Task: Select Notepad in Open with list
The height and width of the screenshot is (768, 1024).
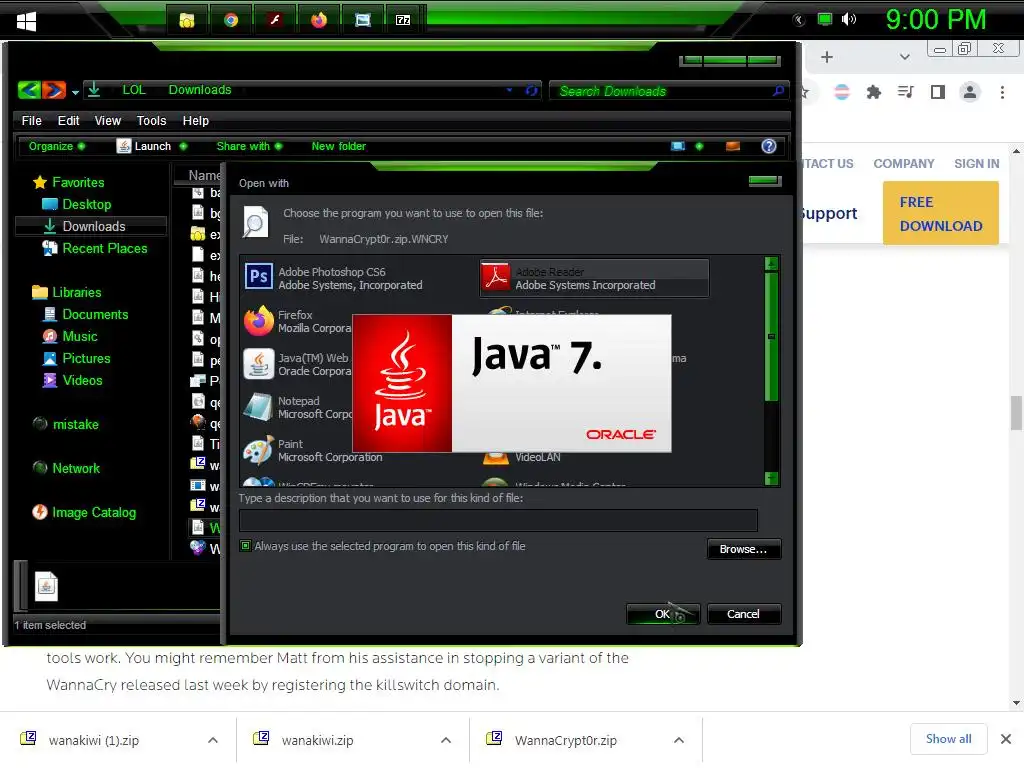Action: click(x=298, y=408)
